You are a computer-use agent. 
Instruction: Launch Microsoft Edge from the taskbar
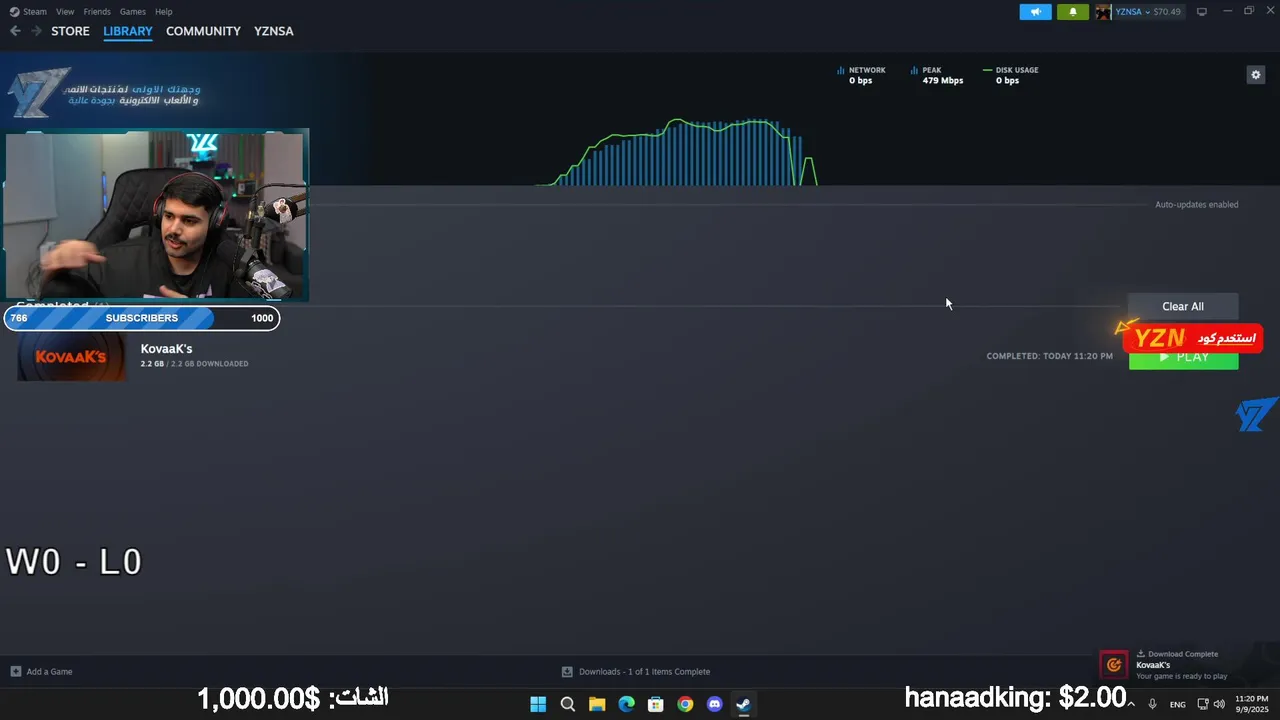tap(626, 704)
